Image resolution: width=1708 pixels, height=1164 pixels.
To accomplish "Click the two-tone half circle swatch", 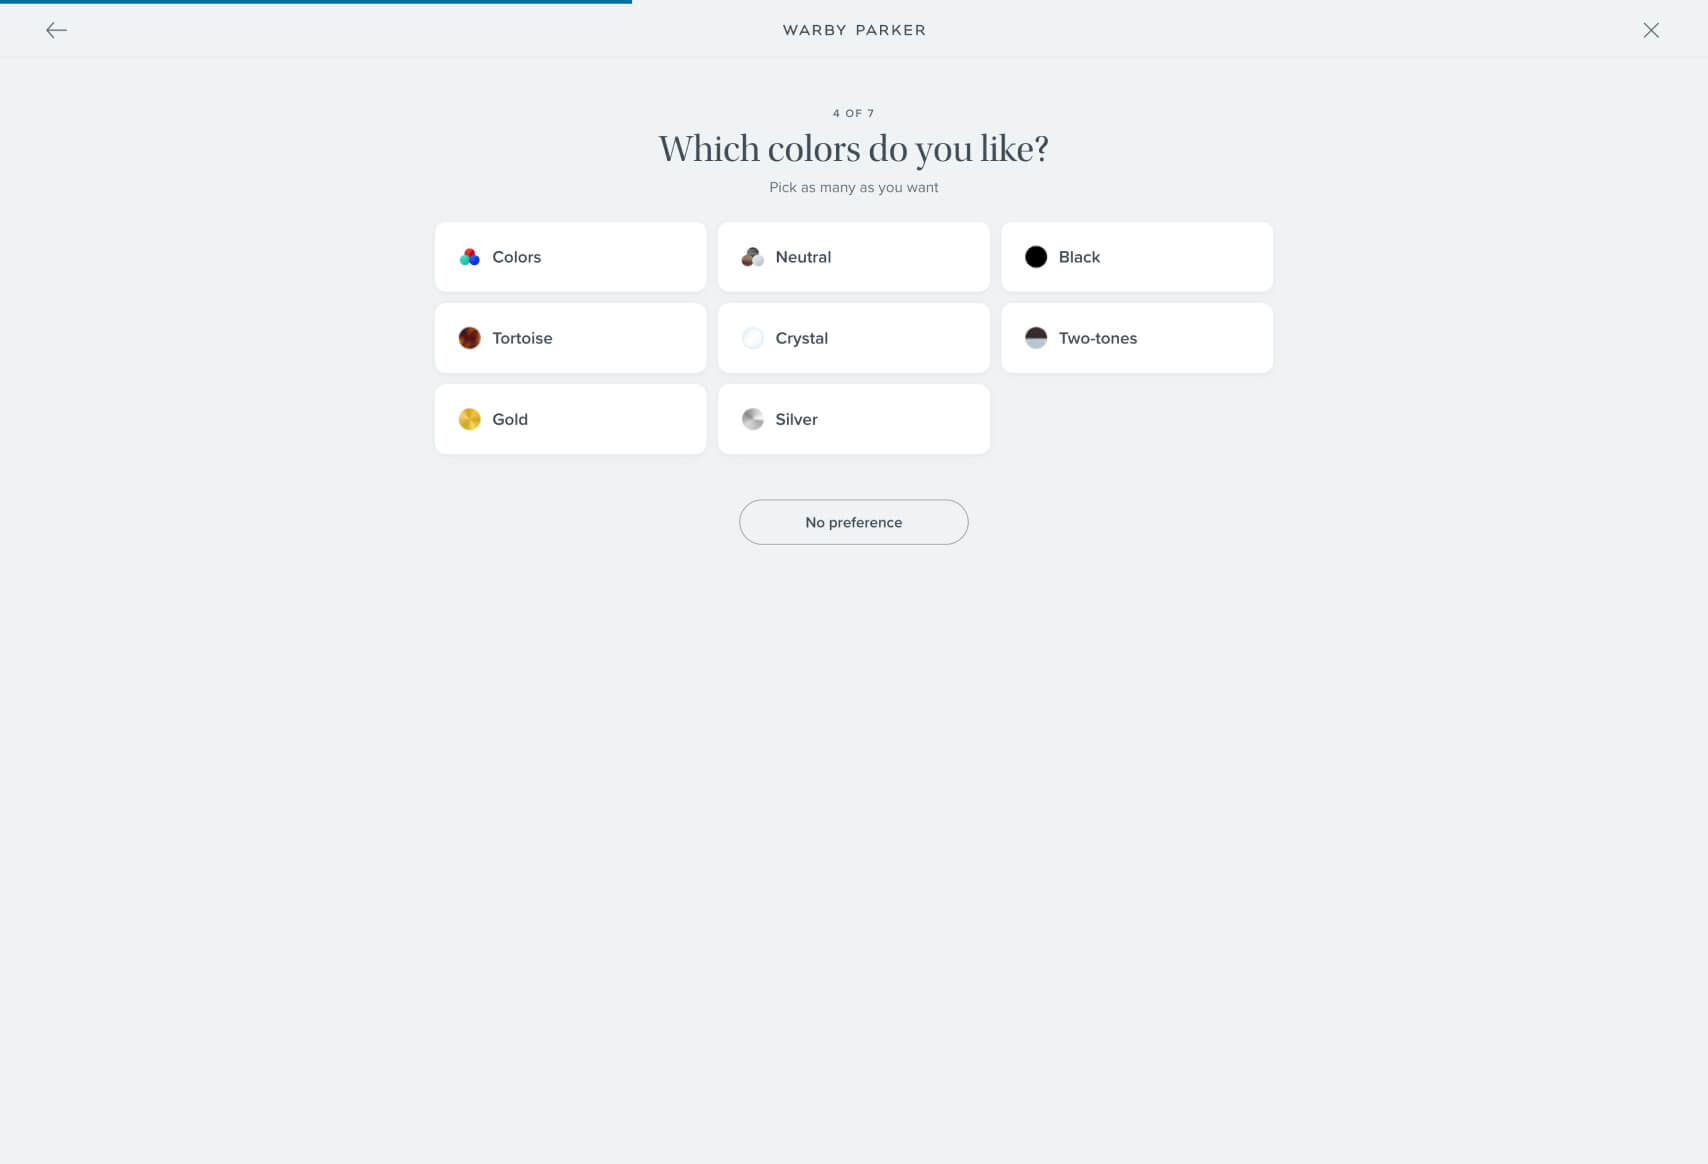I will click(x=1036, y=338).
